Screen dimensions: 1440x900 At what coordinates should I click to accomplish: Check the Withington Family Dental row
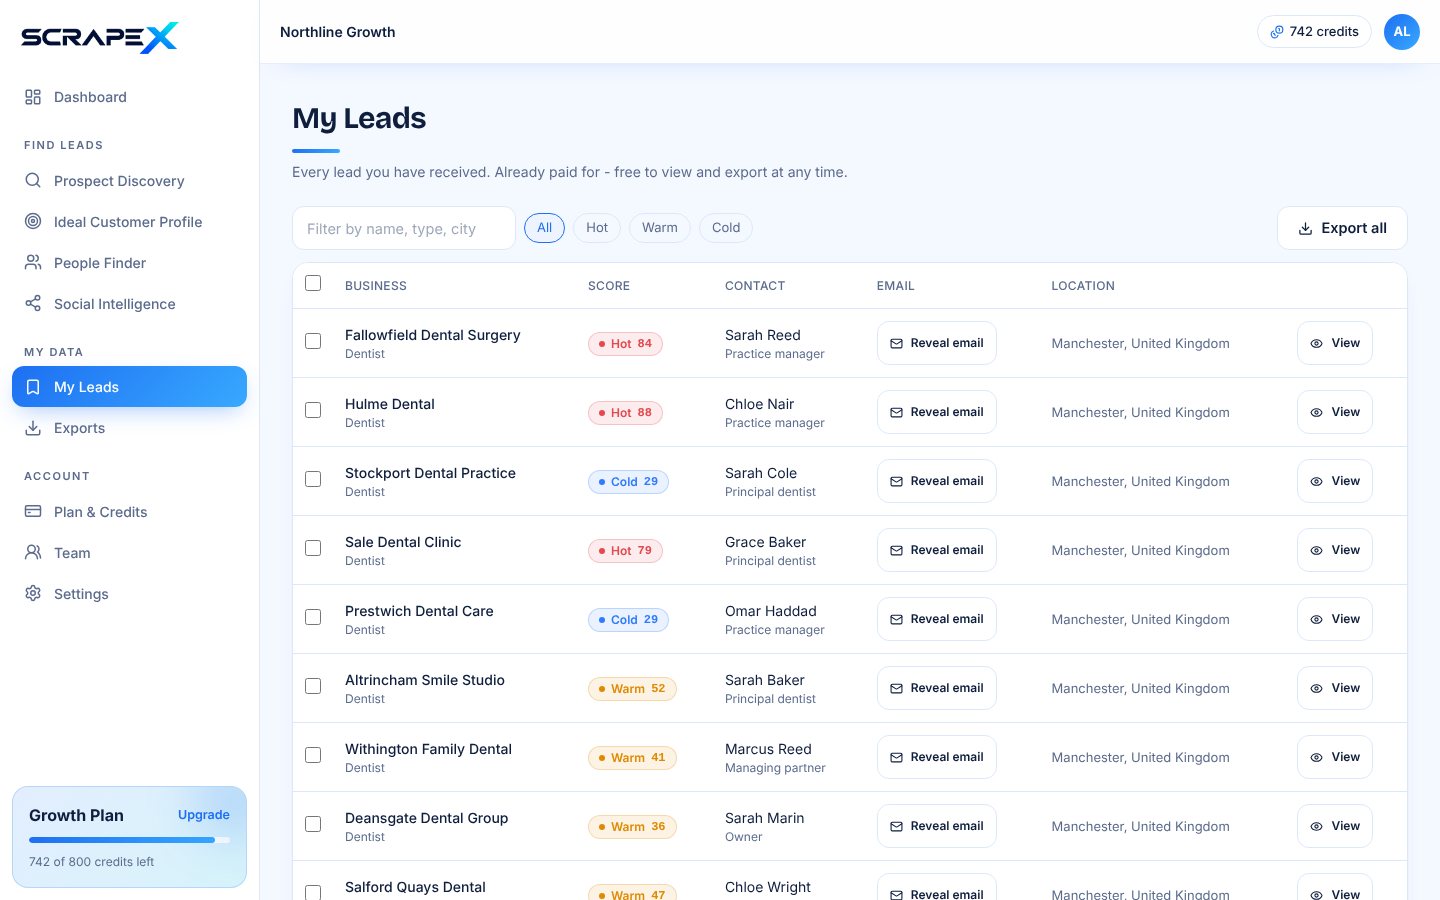[x=313, y=755]
